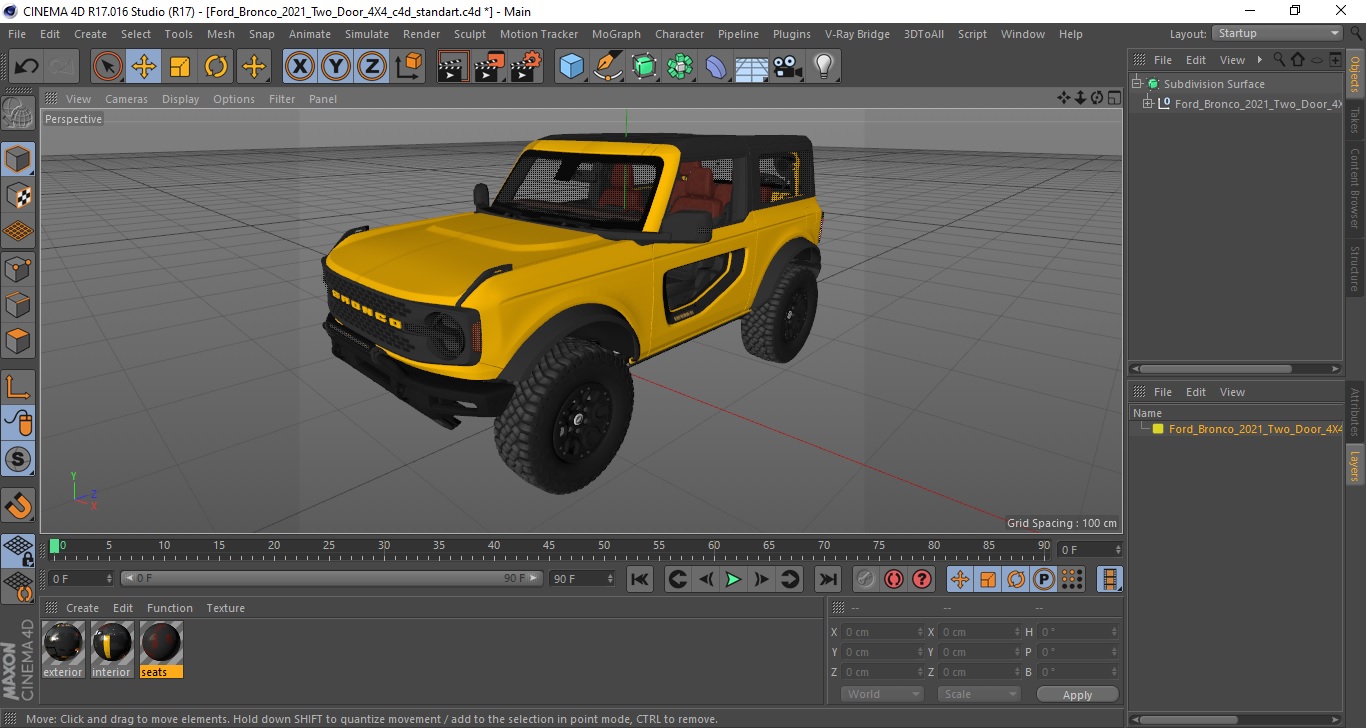Click Render View icon

pyautogui.click(x=453, y=67)
